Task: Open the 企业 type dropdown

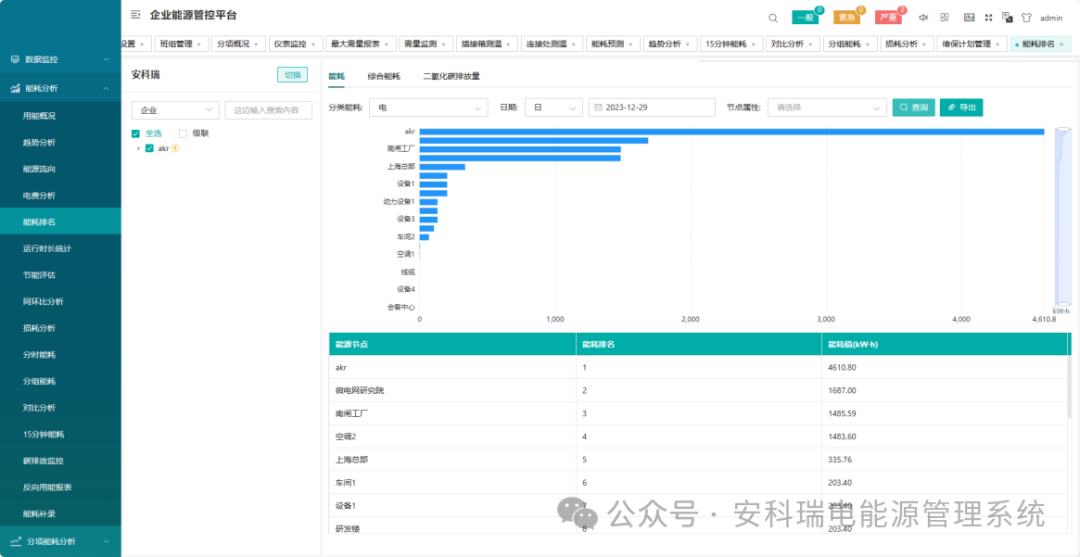Action: 176,110
